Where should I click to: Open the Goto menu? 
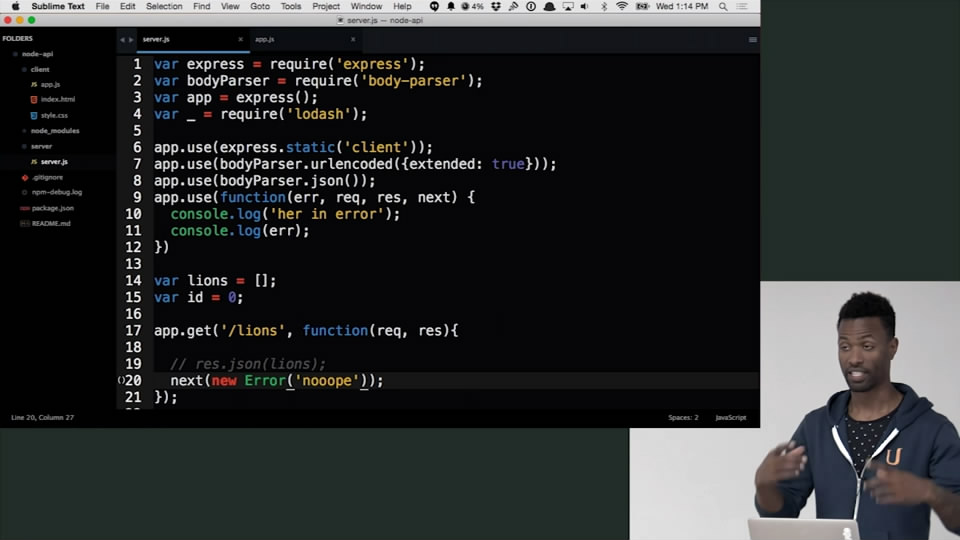point(260,6)
